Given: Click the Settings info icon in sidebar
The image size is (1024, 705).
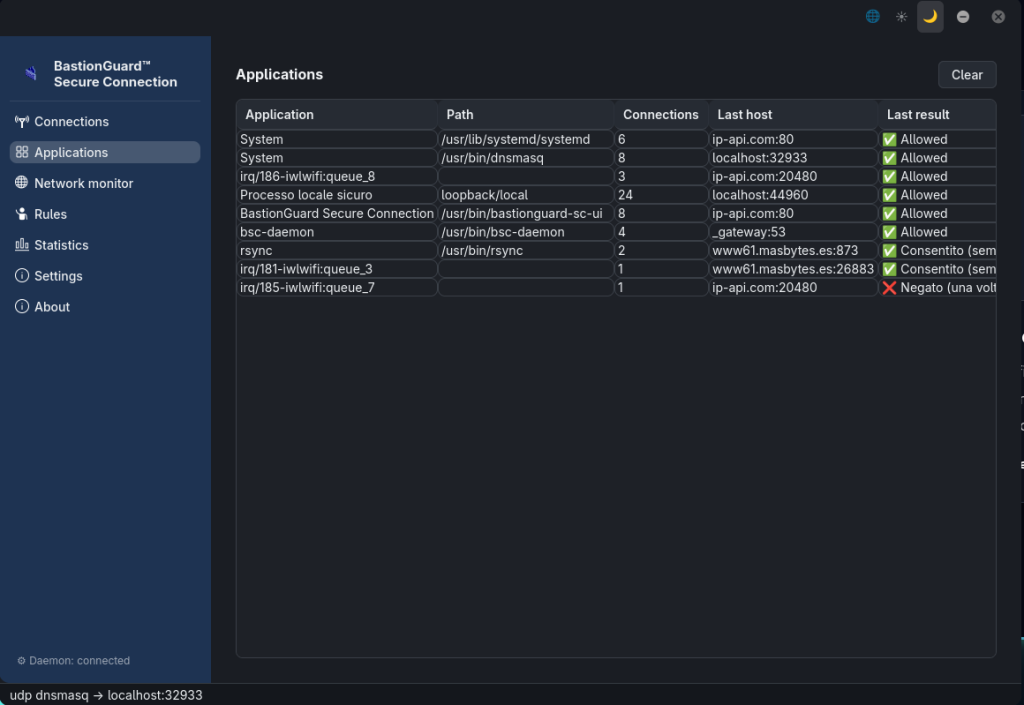Looking at the screenshot, I should [22, 275].
